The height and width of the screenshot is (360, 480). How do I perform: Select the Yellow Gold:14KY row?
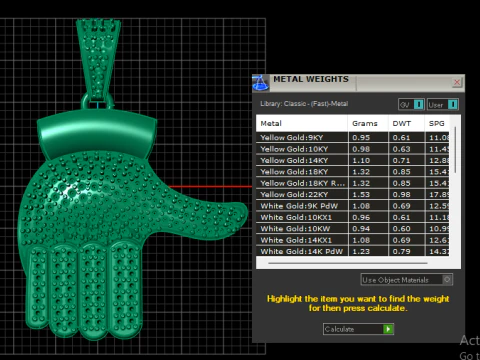coord(352,160)
